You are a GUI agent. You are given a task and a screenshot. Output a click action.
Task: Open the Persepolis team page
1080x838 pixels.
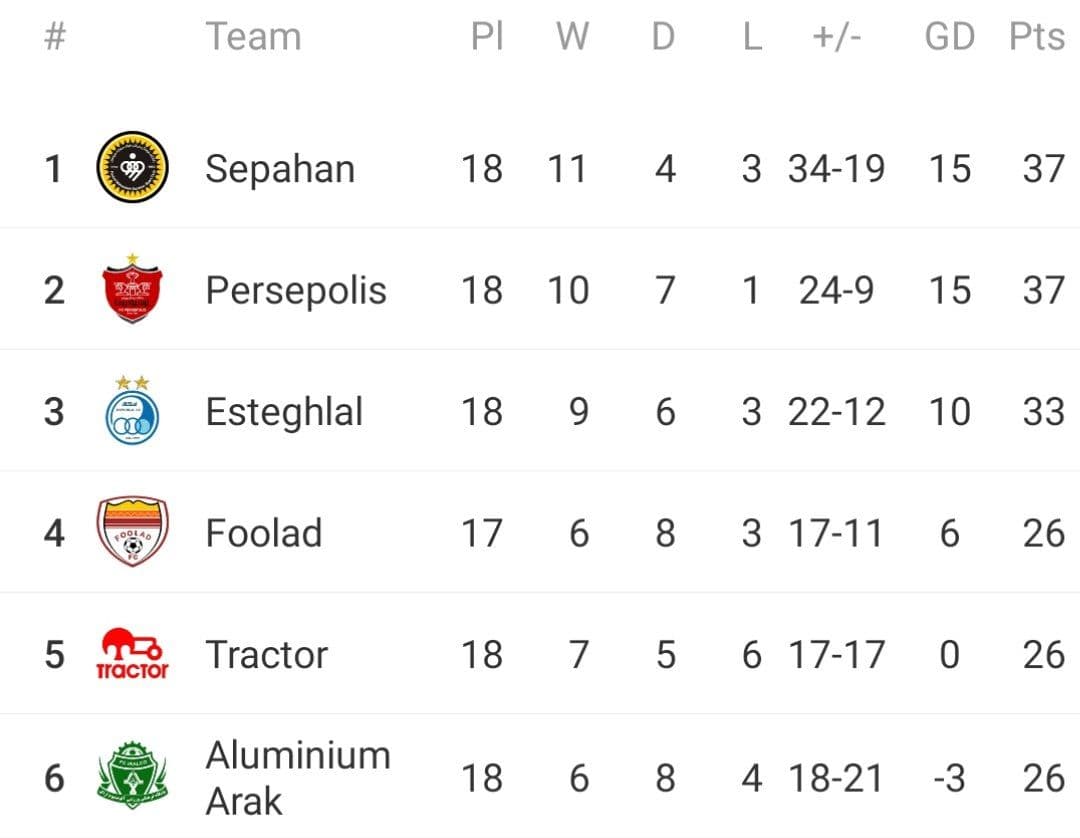(x=296, y=291)
